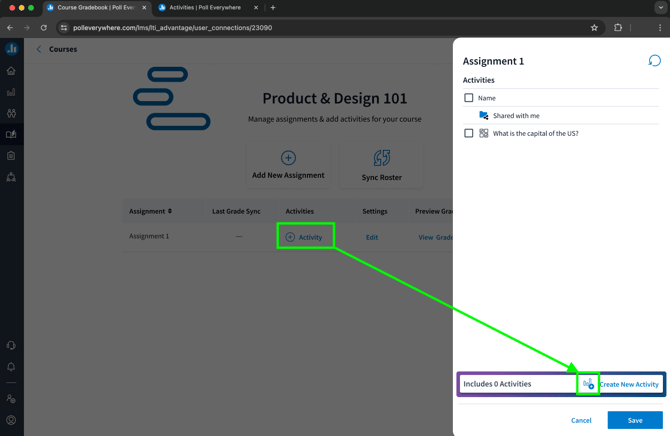Viewport: 670px width, 436px height.
Task: Open the notifications bell in sidebar
Action: click(x=11, y=367)
